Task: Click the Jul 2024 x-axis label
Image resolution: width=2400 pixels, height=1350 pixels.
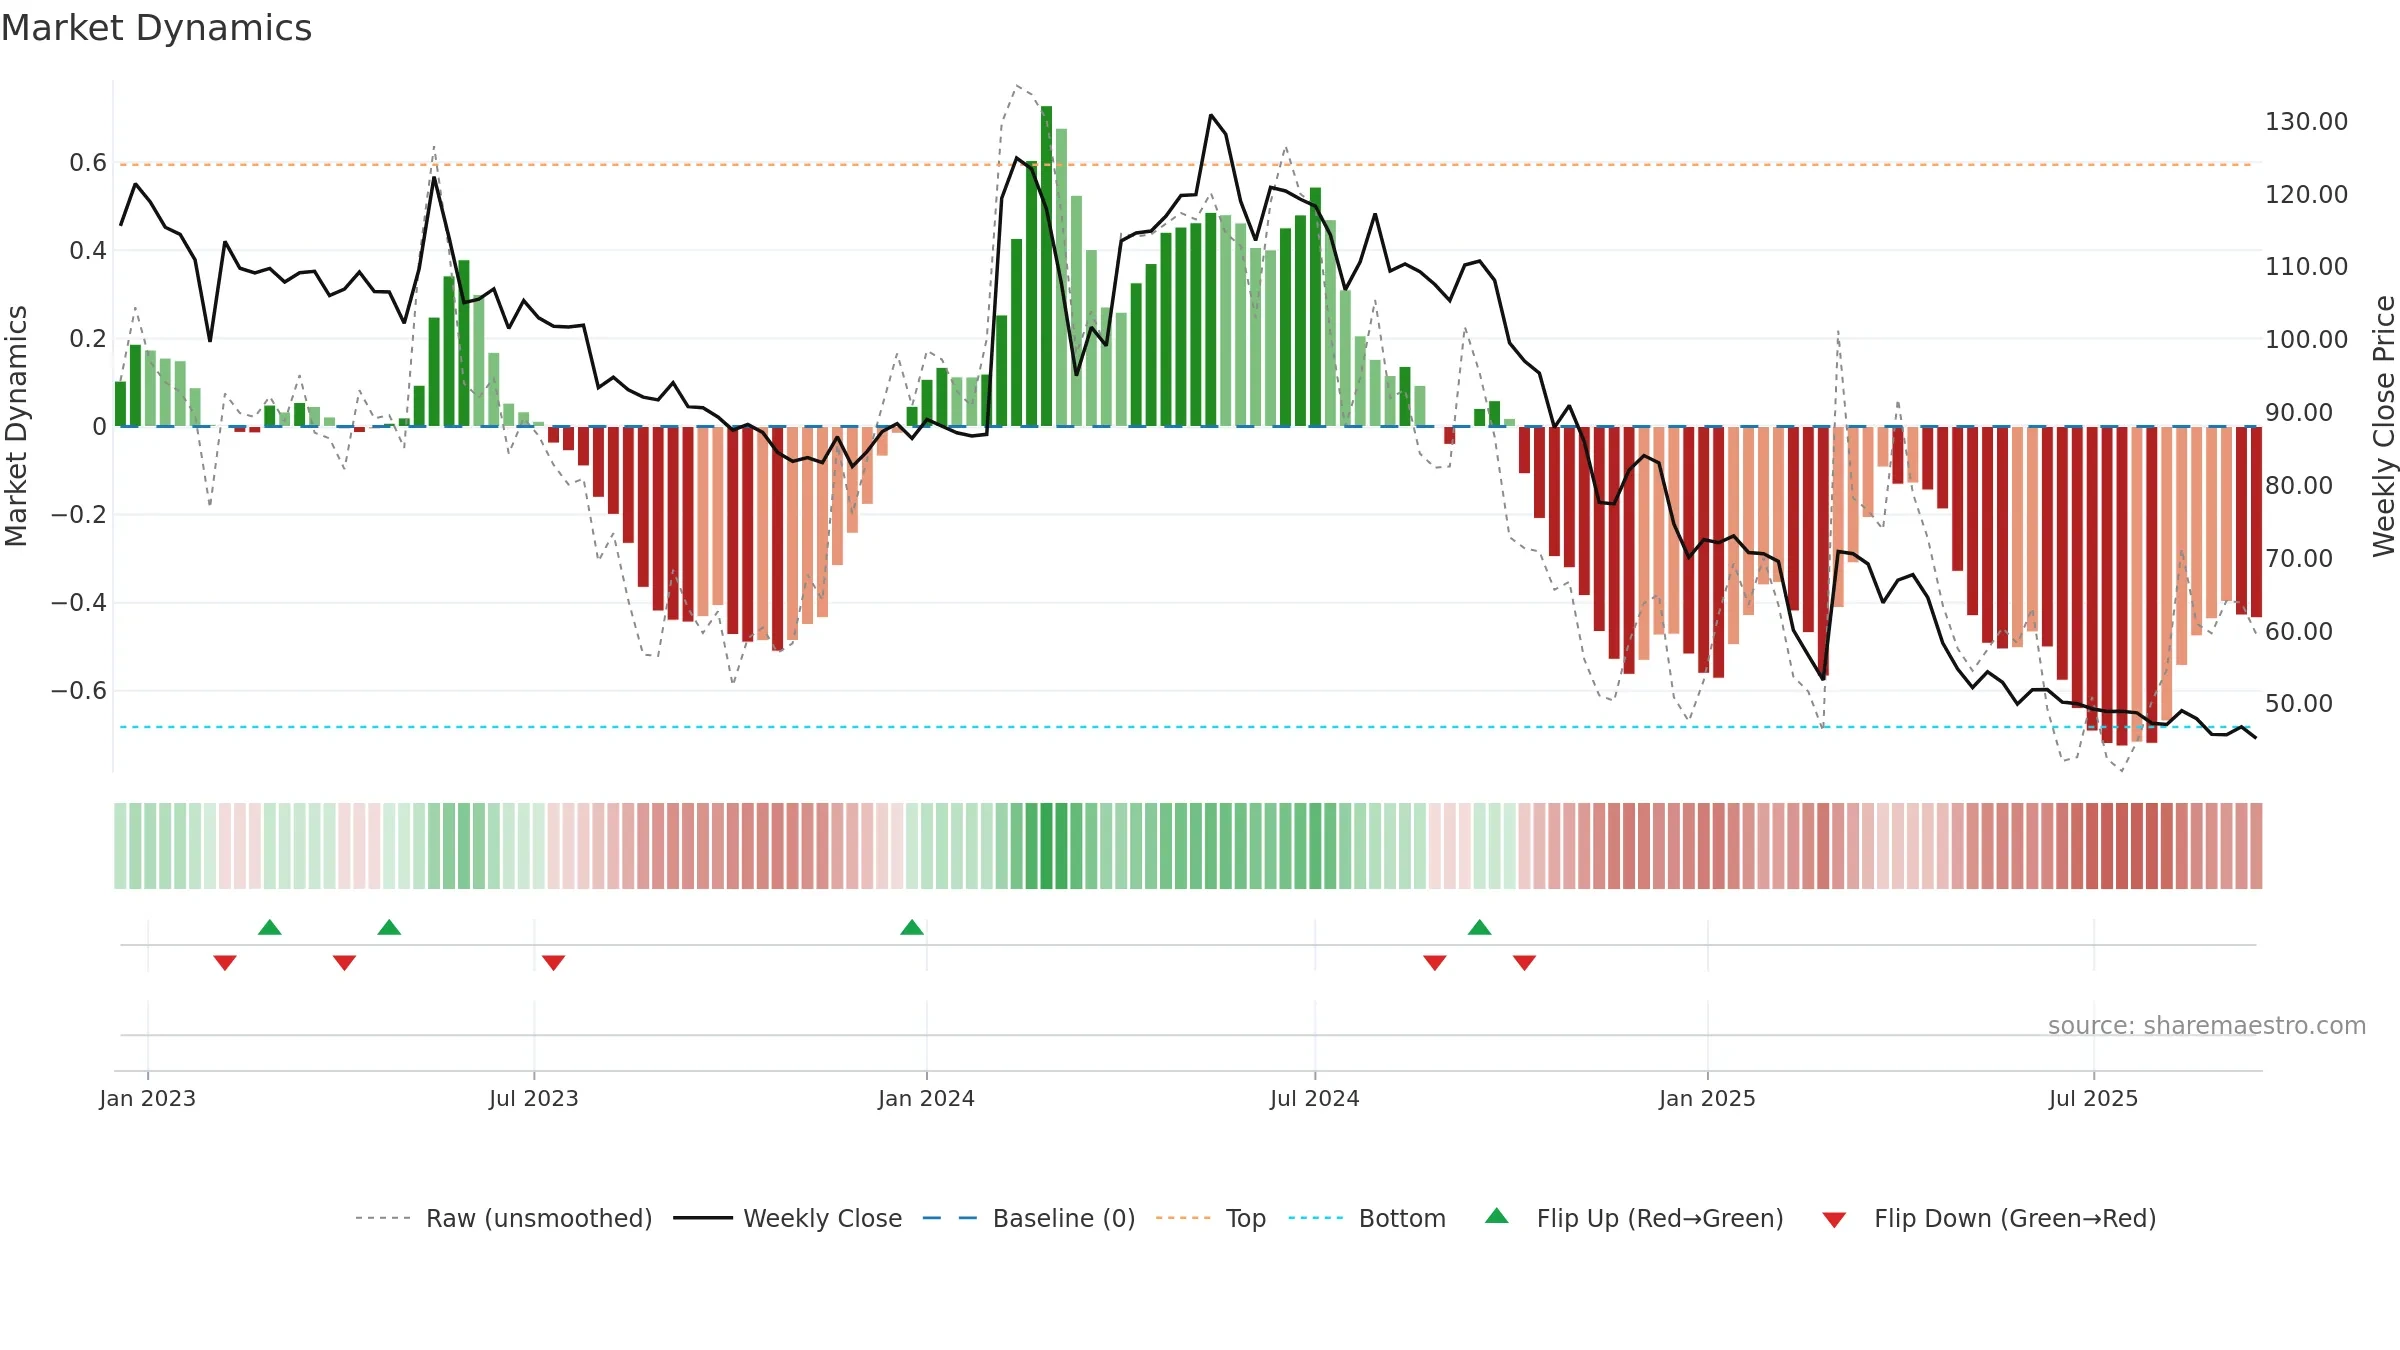Action: [x=1315, y=1098]
